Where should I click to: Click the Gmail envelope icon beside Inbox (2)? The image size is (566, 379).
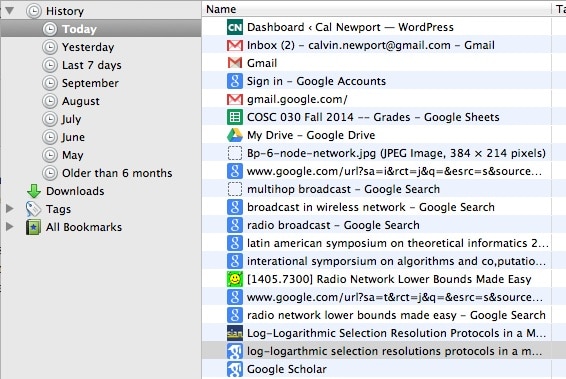(x=235, y=45)
